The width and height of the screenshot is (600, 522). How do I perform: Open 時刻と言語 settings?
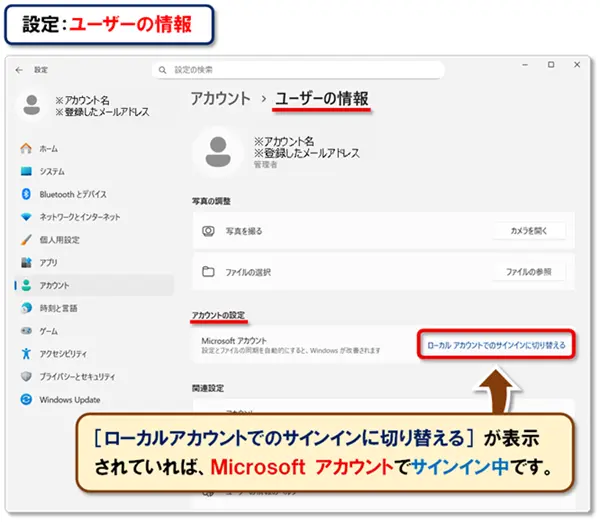[x=94, y=308]
